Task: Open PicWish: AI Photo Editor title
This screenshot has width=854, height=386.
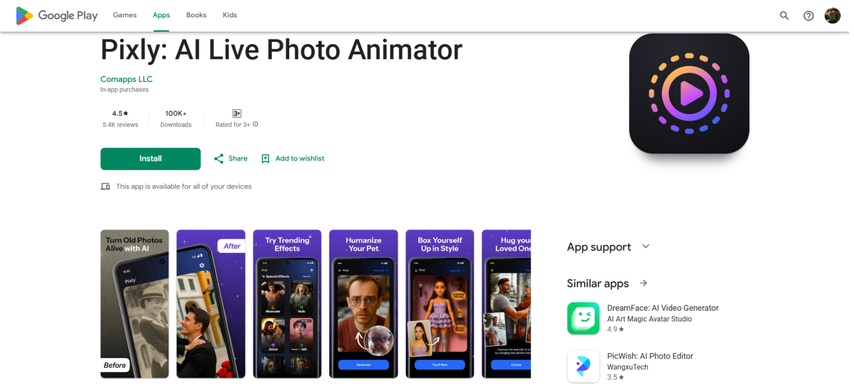Action: point(650,356)
